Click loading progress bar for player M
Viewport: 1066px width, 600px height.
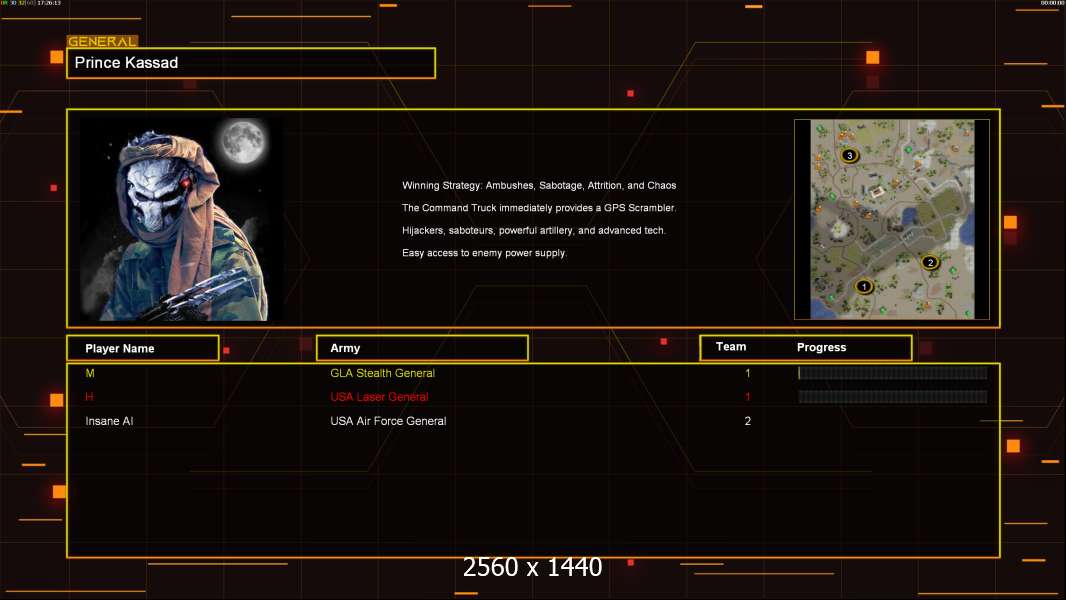(x=893, y=372)
